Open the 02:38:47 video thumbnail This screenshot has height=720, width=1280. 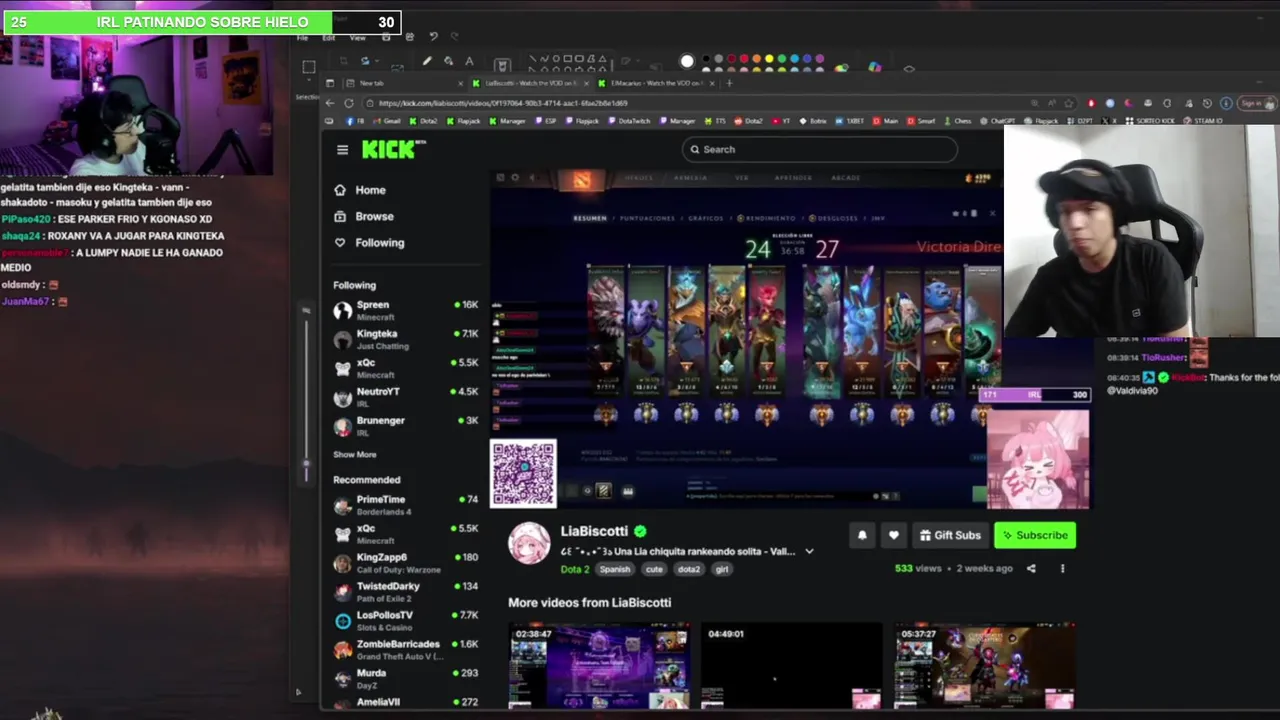(599, 666)
